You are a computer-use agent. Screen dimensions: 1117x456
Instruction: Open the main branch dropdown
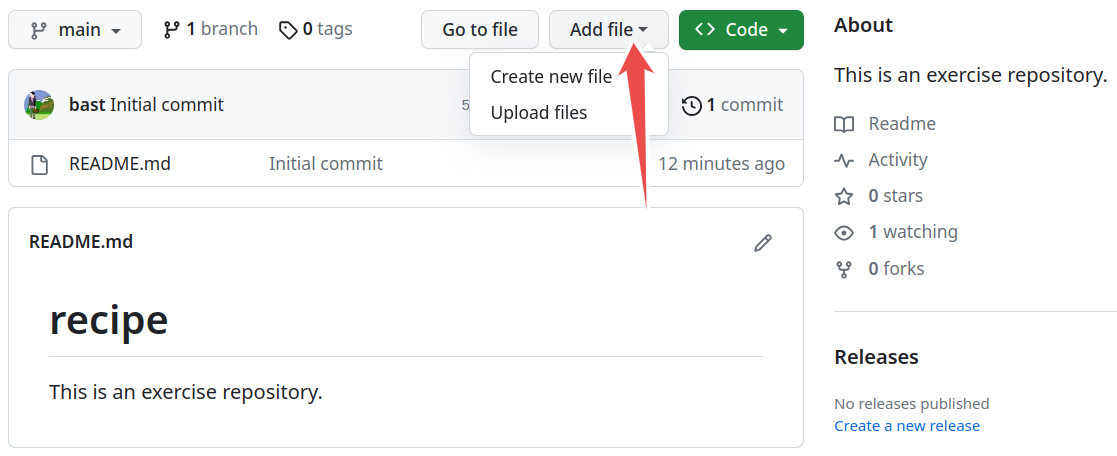coord(75,30)
